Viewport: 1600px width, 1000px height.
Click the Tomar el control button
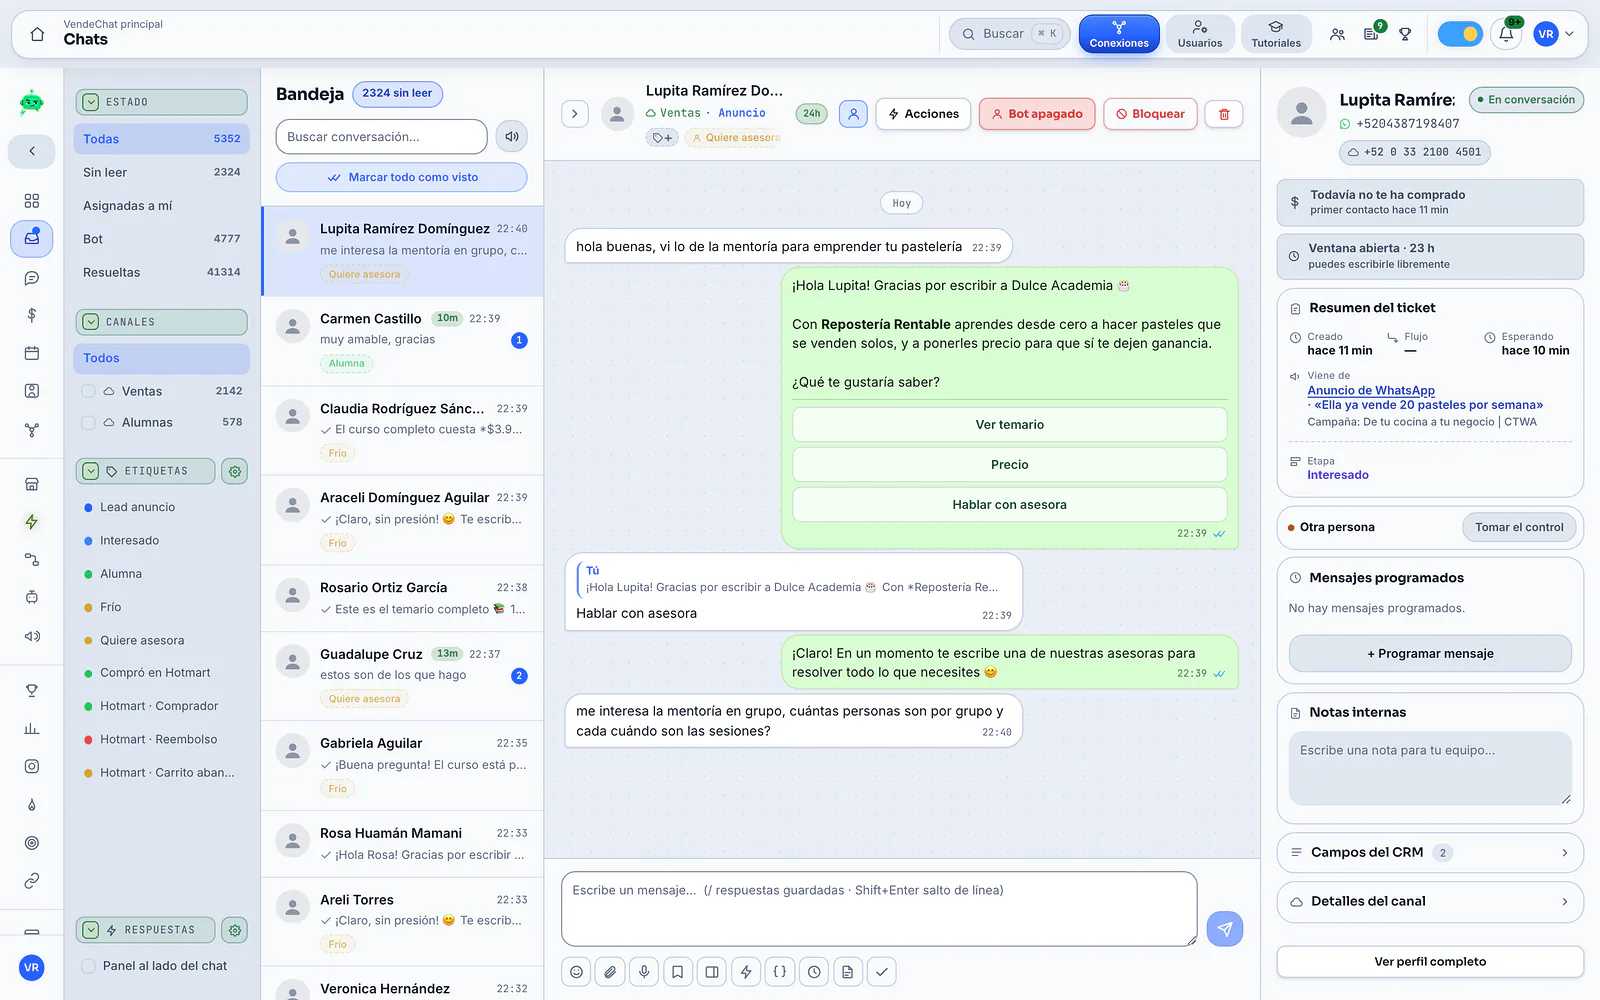click(x=1519, y=527)
